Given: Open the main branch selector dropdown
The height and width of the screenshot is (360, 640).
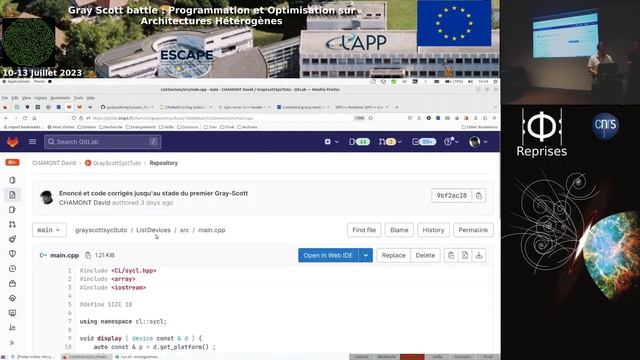Looking at the screenshot, I should [49, 230].
